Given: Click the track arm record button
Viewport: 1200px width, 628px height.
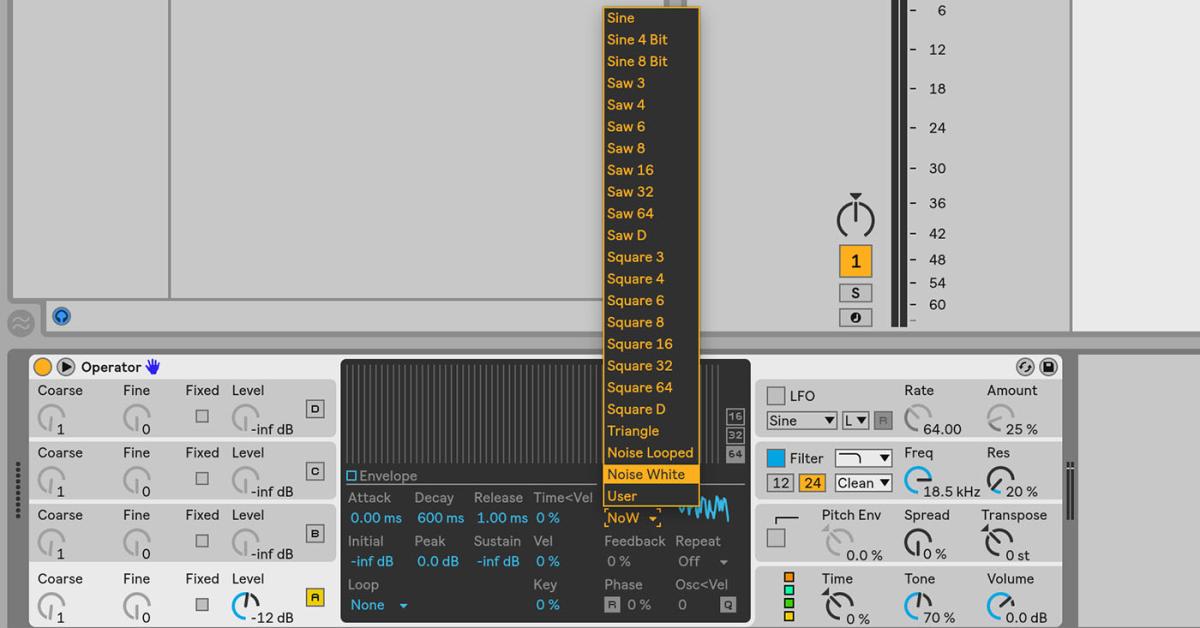Looking at the screenshot, I should tap(856, 317).
